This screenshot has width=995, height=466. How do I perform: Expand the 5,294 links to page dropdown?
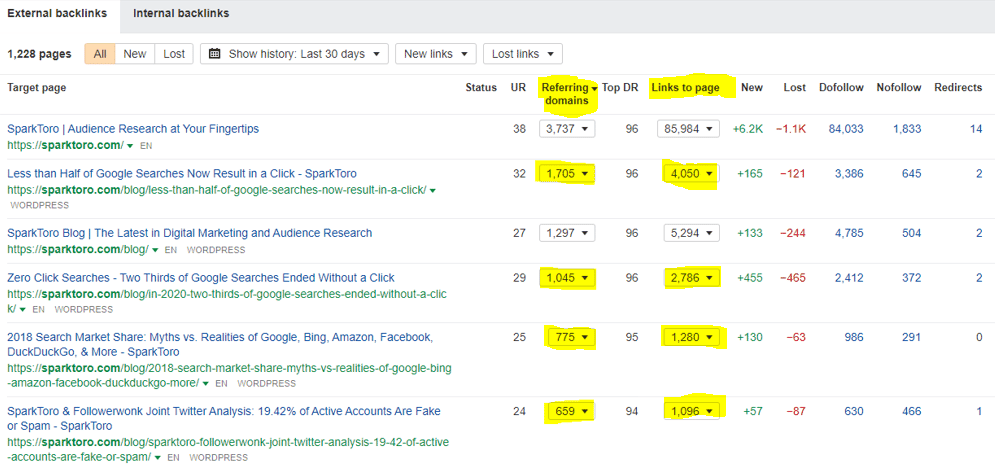click(x=691, y=233)
